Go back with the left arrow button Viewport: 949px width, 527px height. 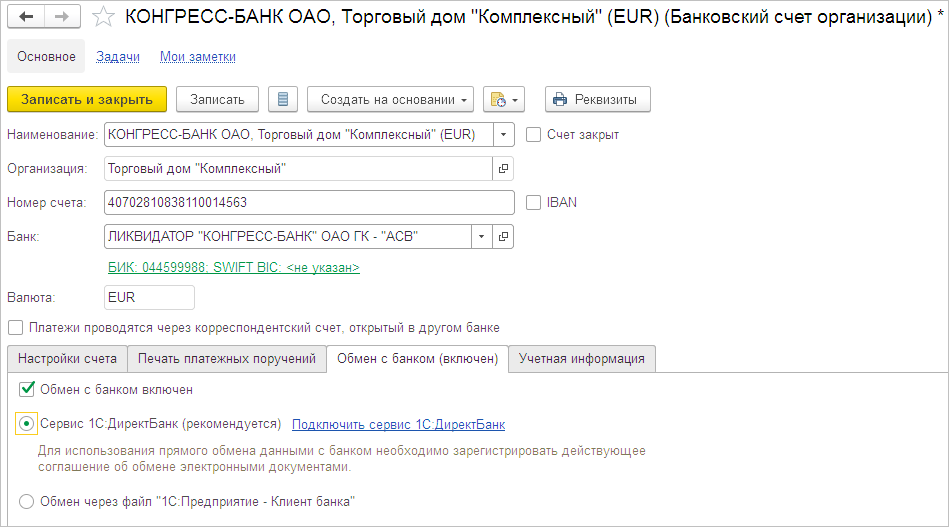click(25, 17)
